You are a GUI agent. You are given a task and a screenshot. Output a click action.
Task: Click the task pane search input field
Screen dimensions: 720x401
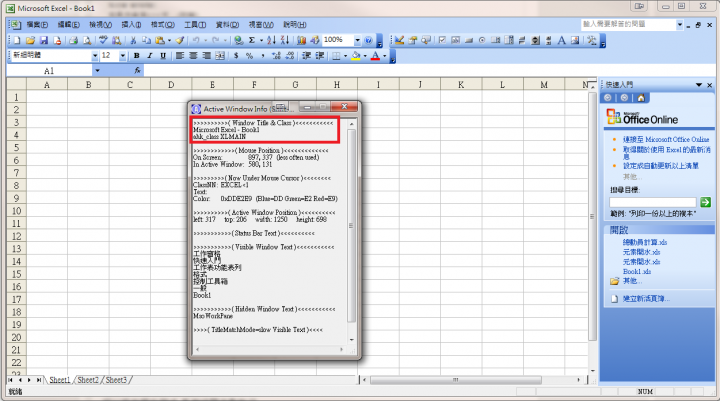652,202
